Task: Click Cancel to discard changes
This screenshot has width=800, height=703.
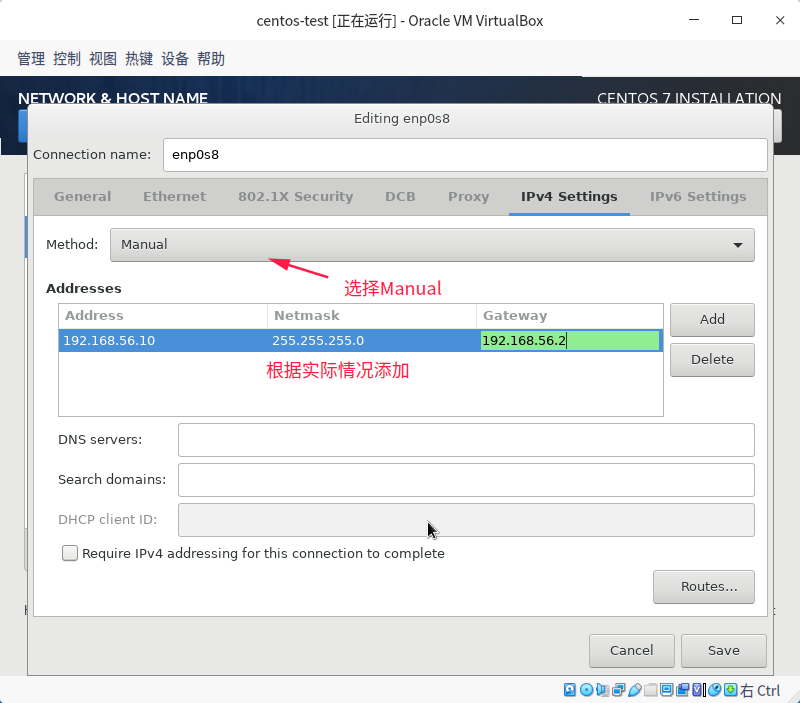Action: (632, 650)
